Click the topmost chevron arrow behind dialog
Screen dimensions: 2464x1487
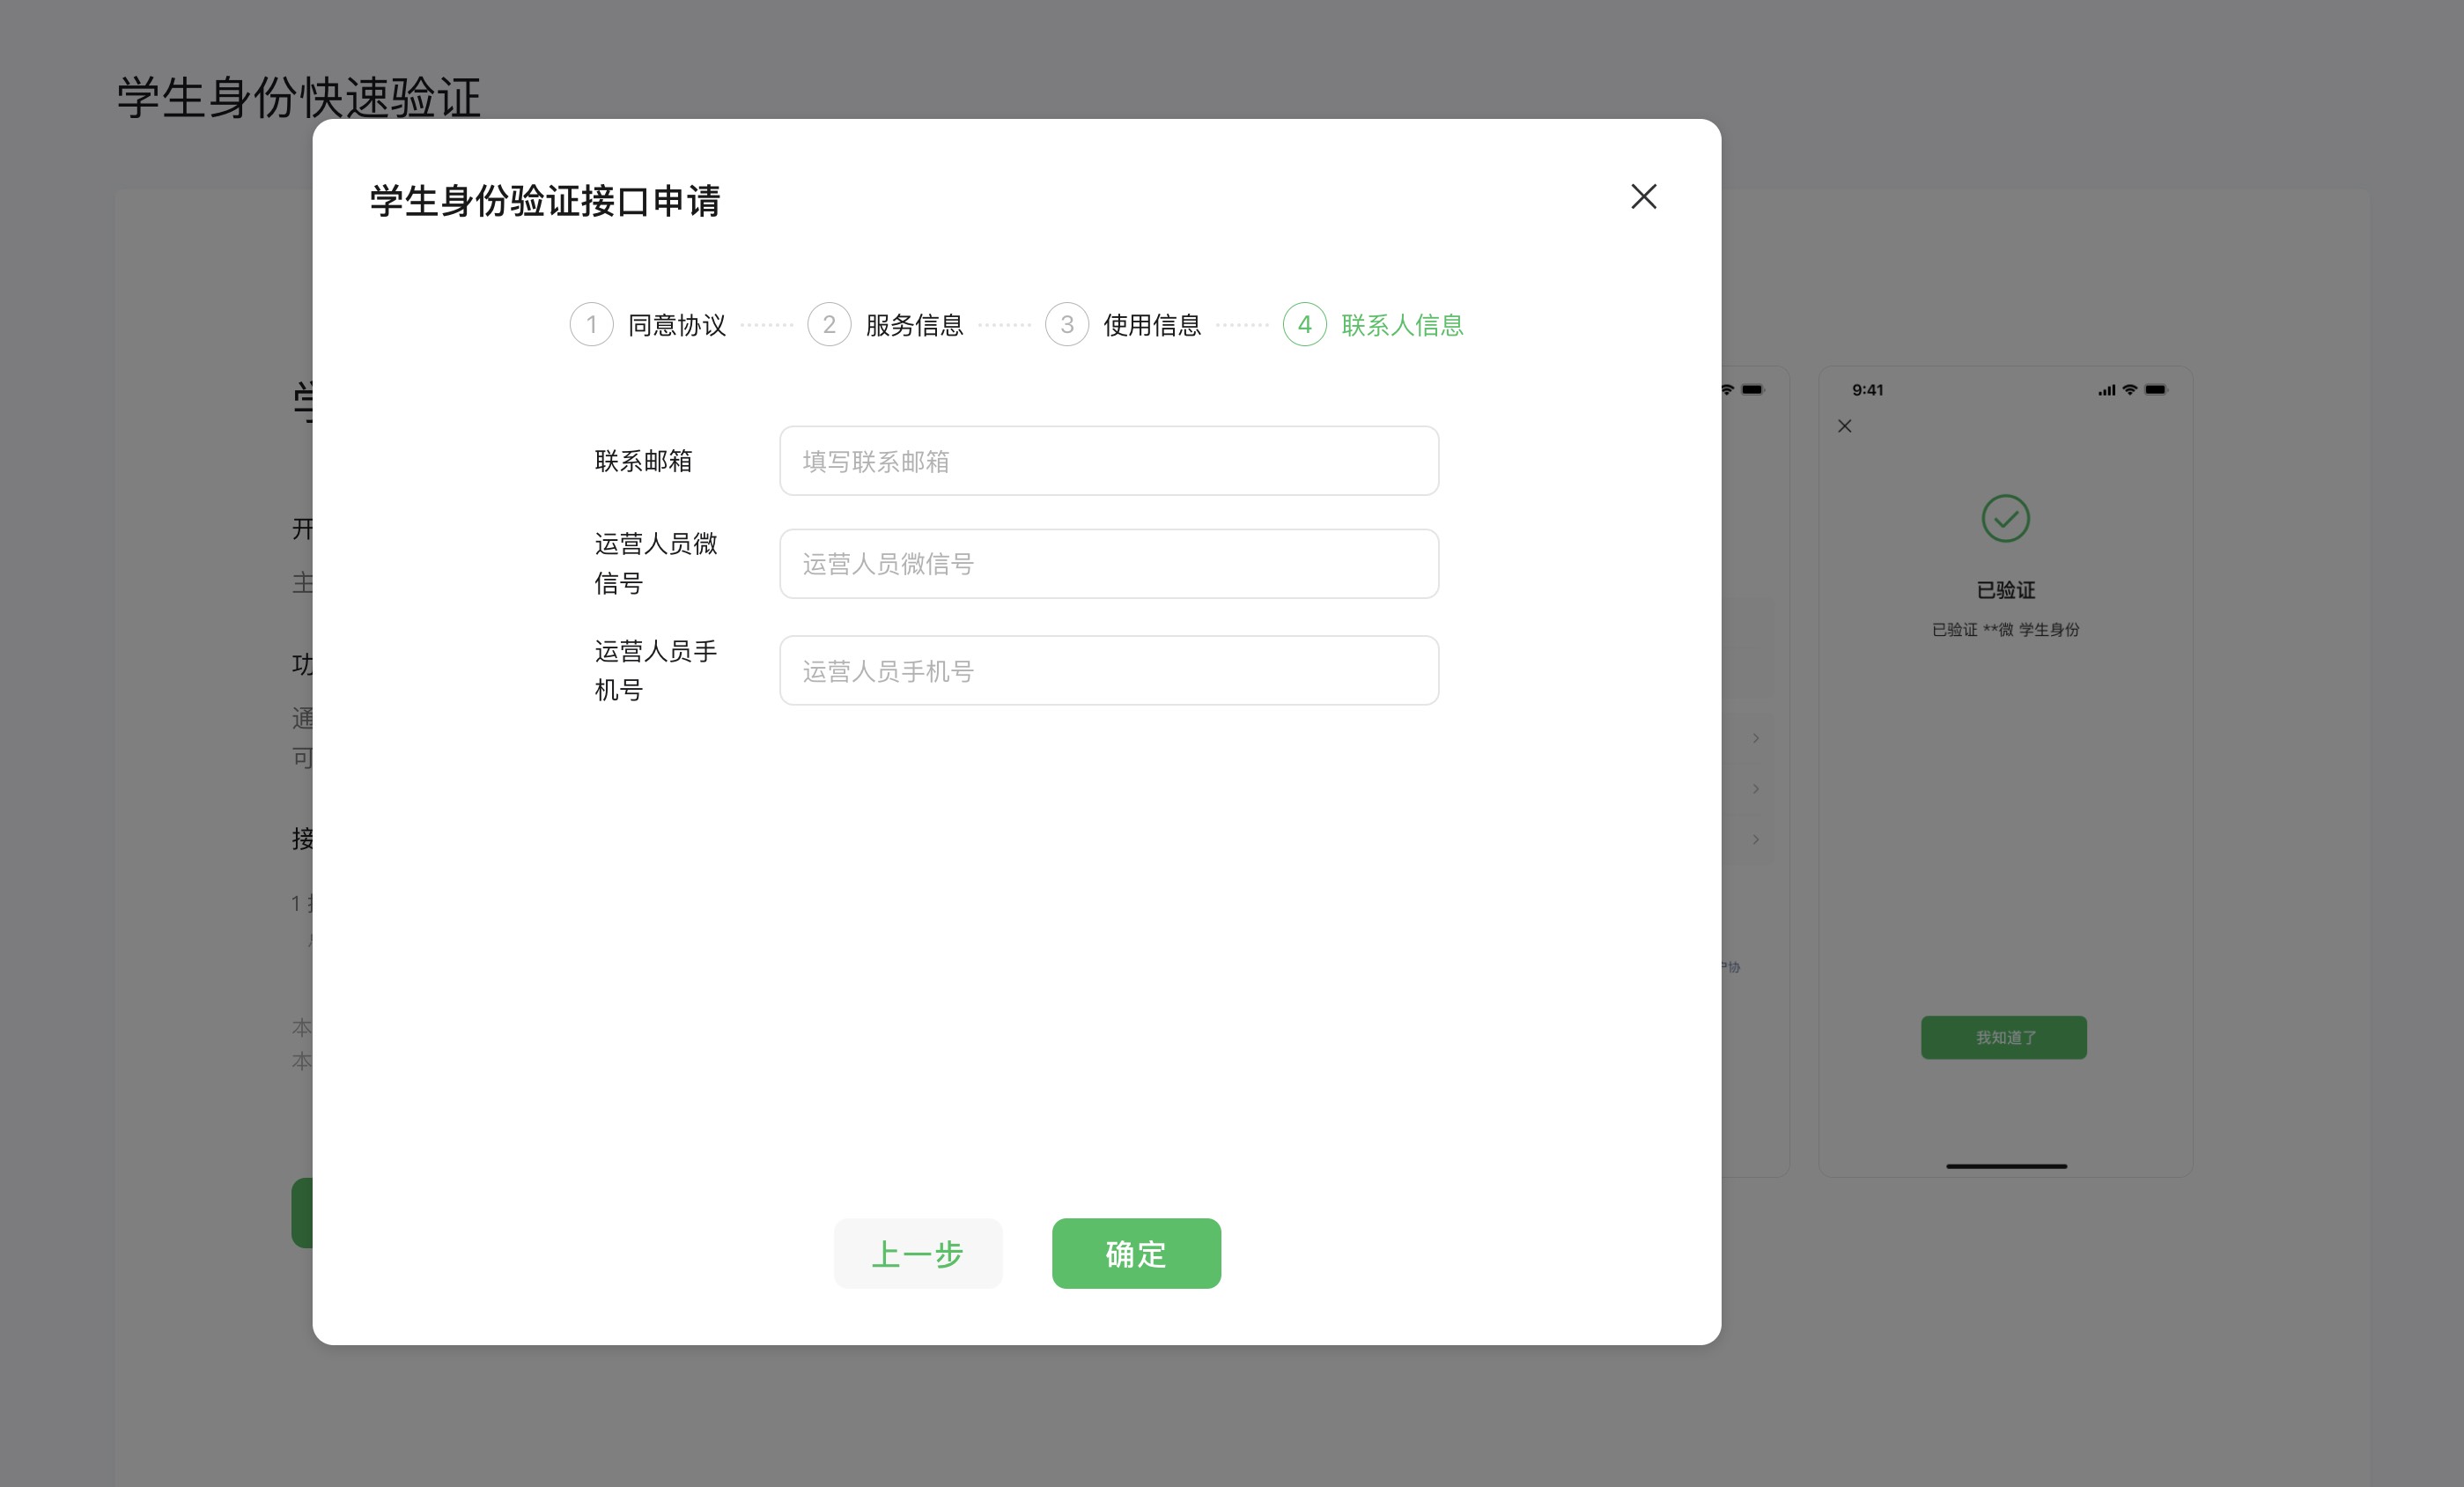[1755, 738]
